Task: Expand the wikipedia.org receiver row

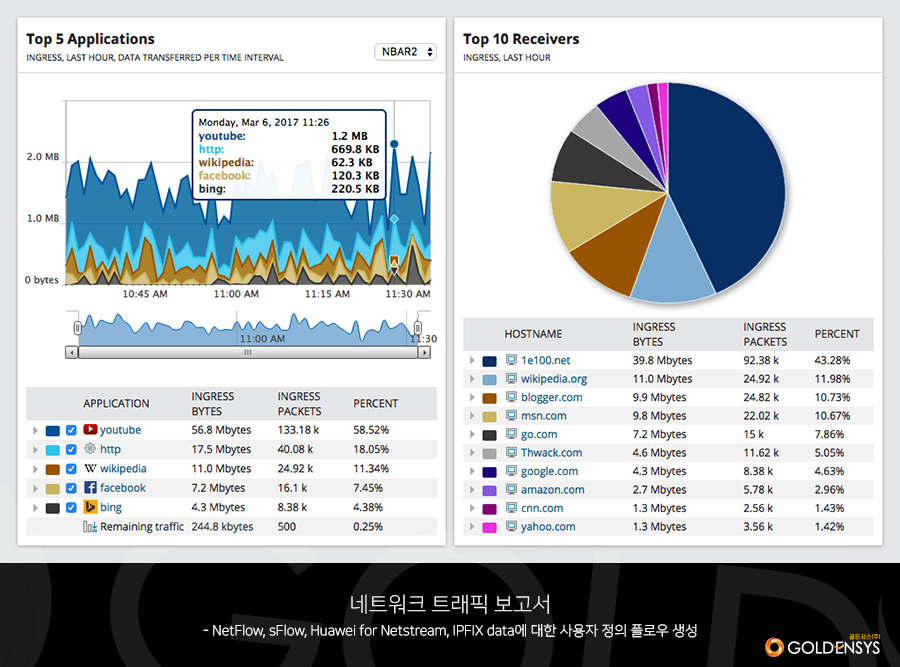Action: coord(472,379)
